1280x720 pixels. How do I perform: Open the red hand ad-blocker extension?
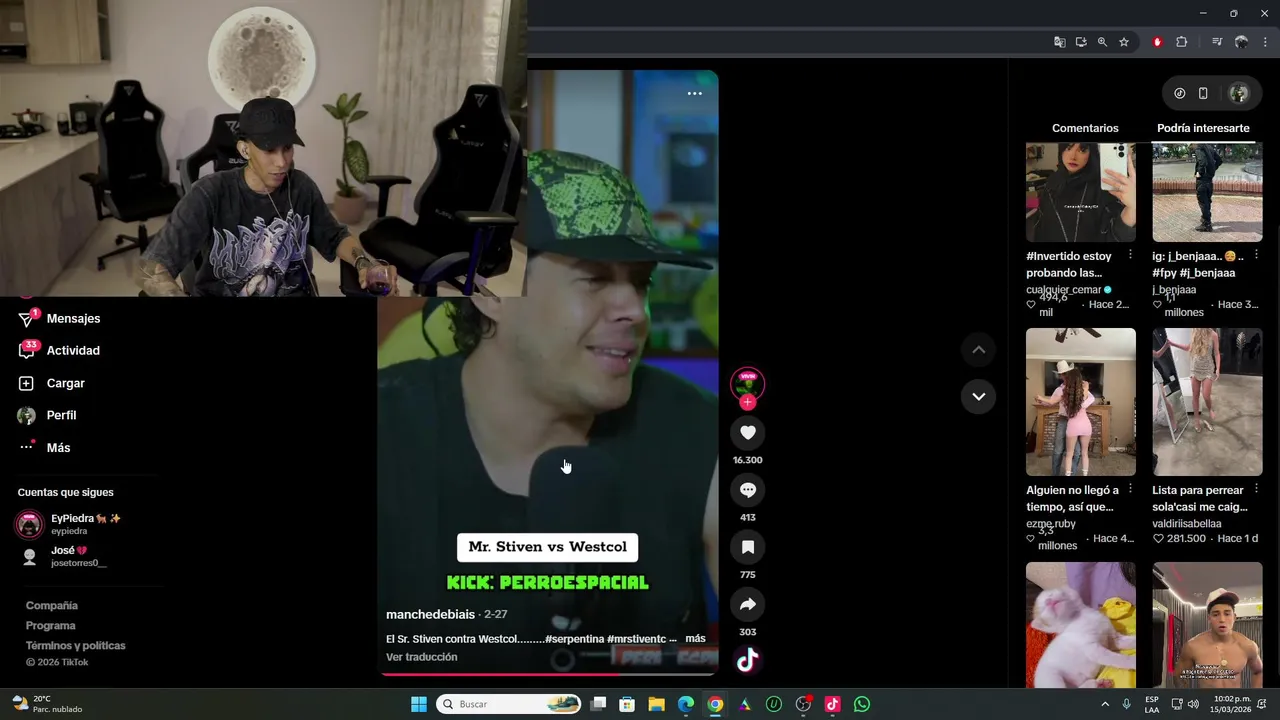pos(1157,42)
